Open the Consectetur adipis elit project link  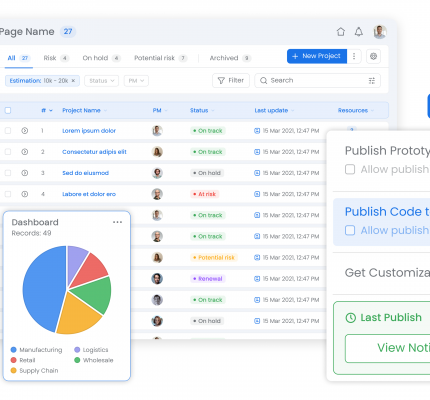(94, 152)
